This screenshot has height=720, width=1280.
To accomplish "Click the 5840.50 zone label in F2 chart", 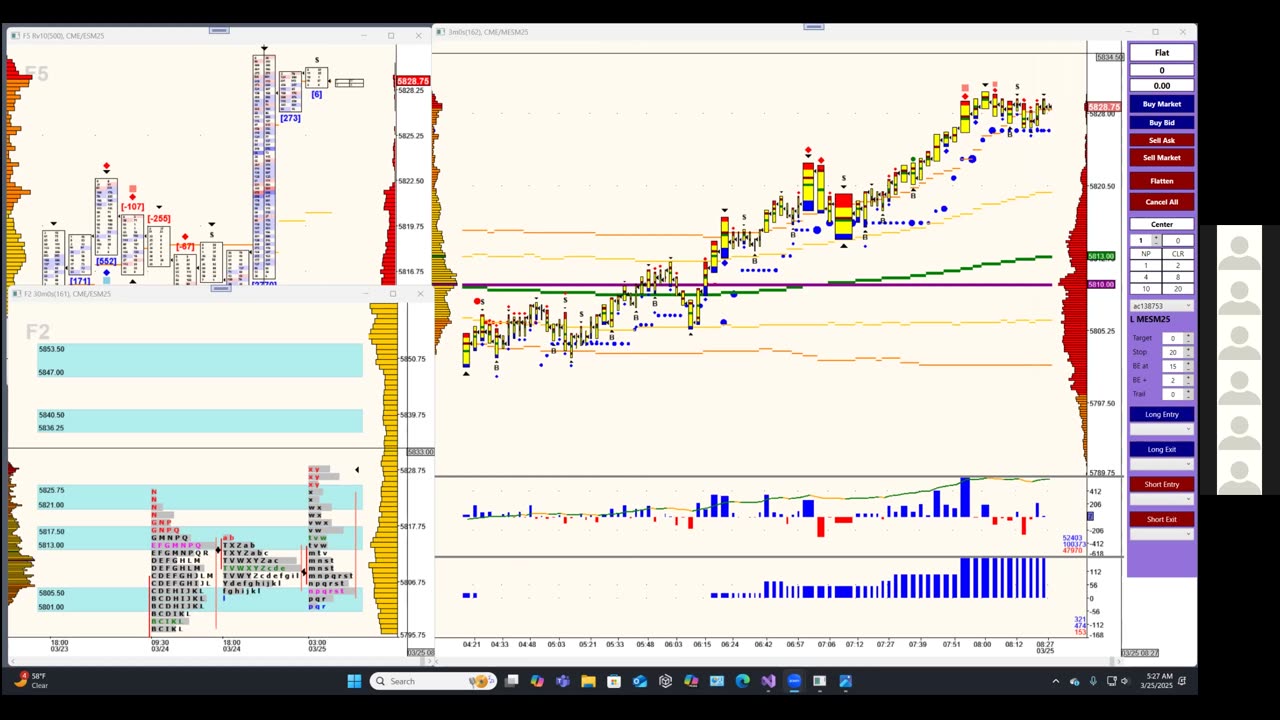I will click(51, 415).
